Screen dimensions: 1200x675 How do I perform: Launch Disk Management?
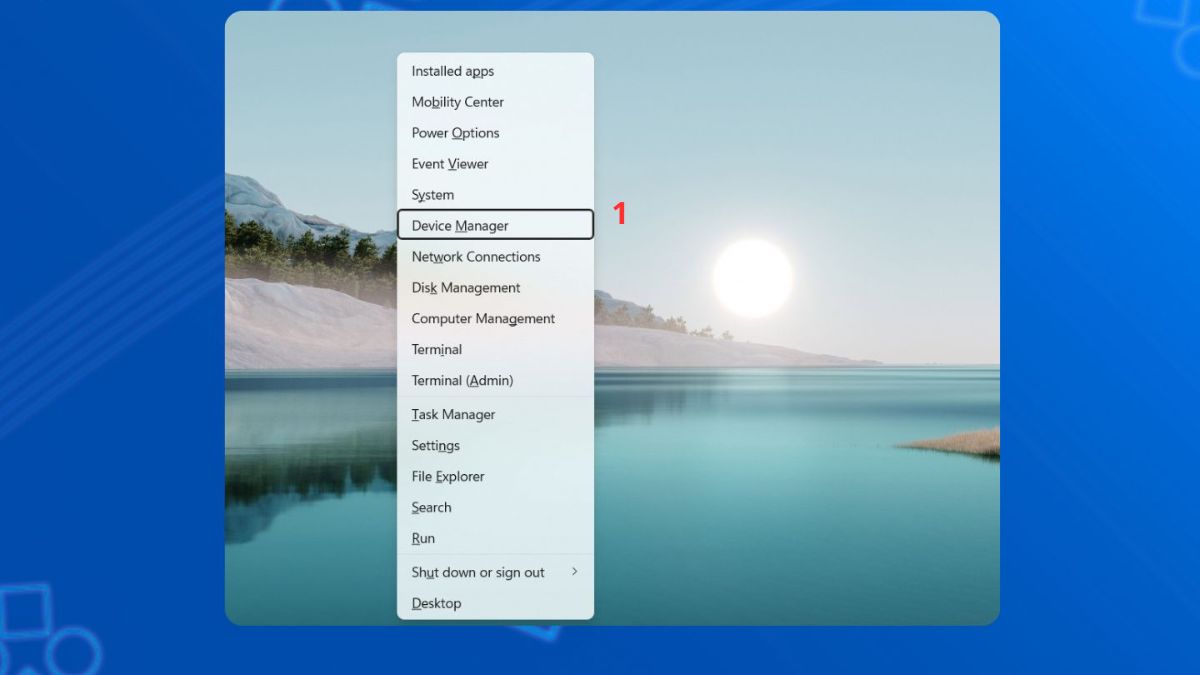tap(466, 288)
